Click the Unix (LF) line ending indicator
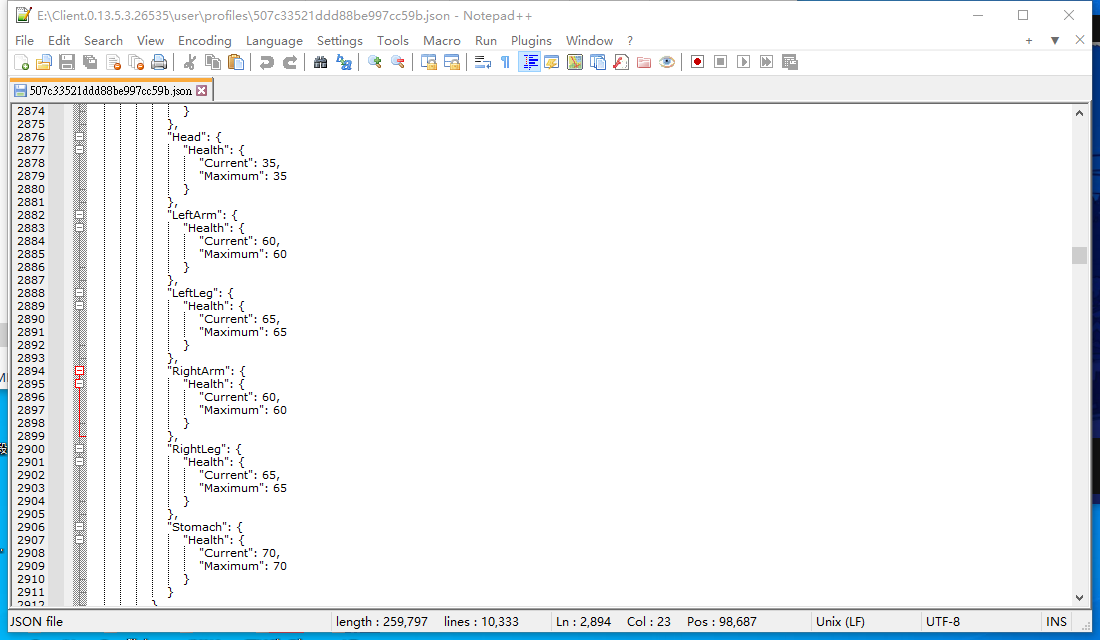The width and height of the screenshot is (1100, 640). point(840,621)
